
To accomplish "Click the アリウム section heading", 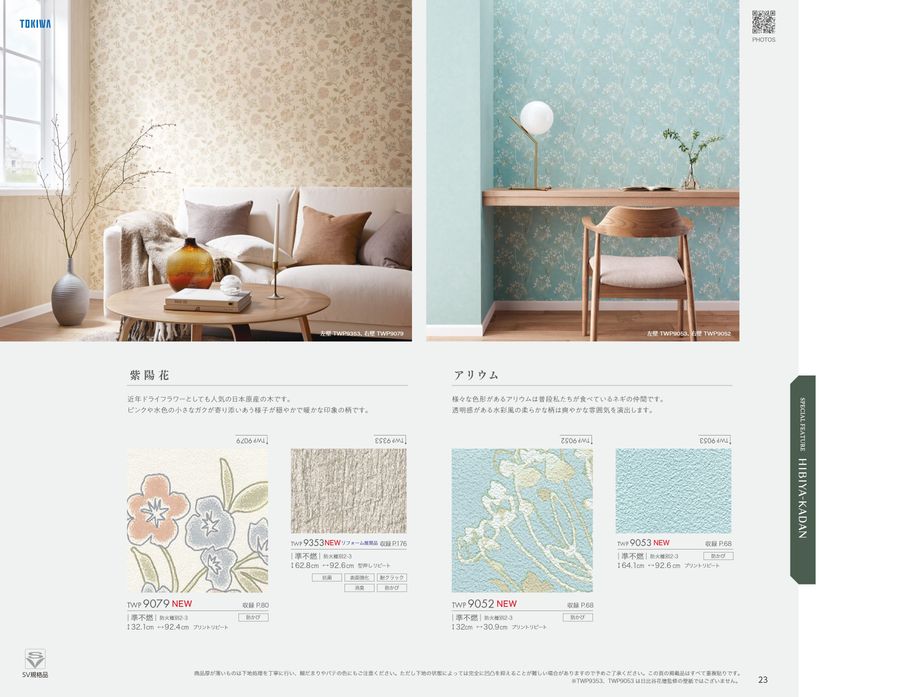I will [x=476, y=375].
